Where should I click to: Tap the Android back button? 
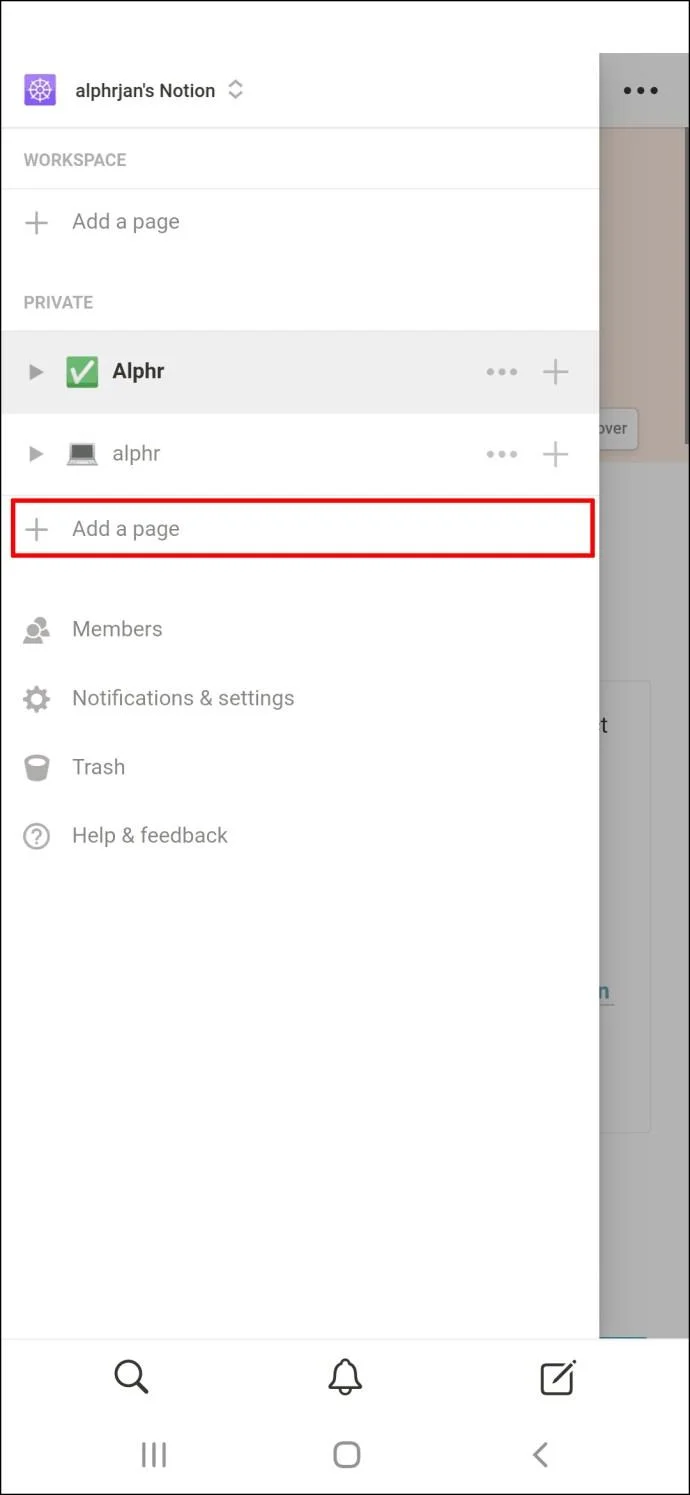tap(540, 1454)
